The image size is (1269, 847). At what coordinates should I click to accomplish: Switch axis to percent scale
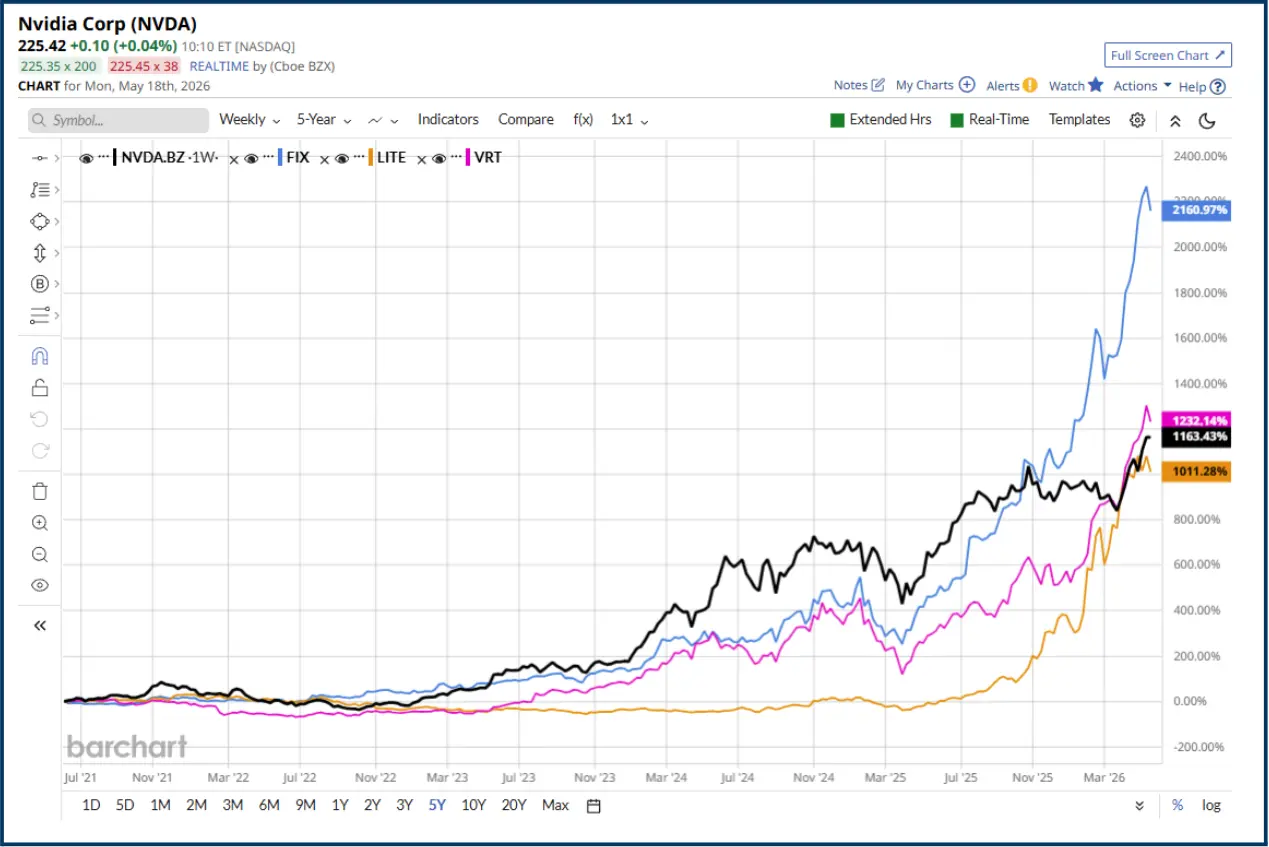[1177, 805]
